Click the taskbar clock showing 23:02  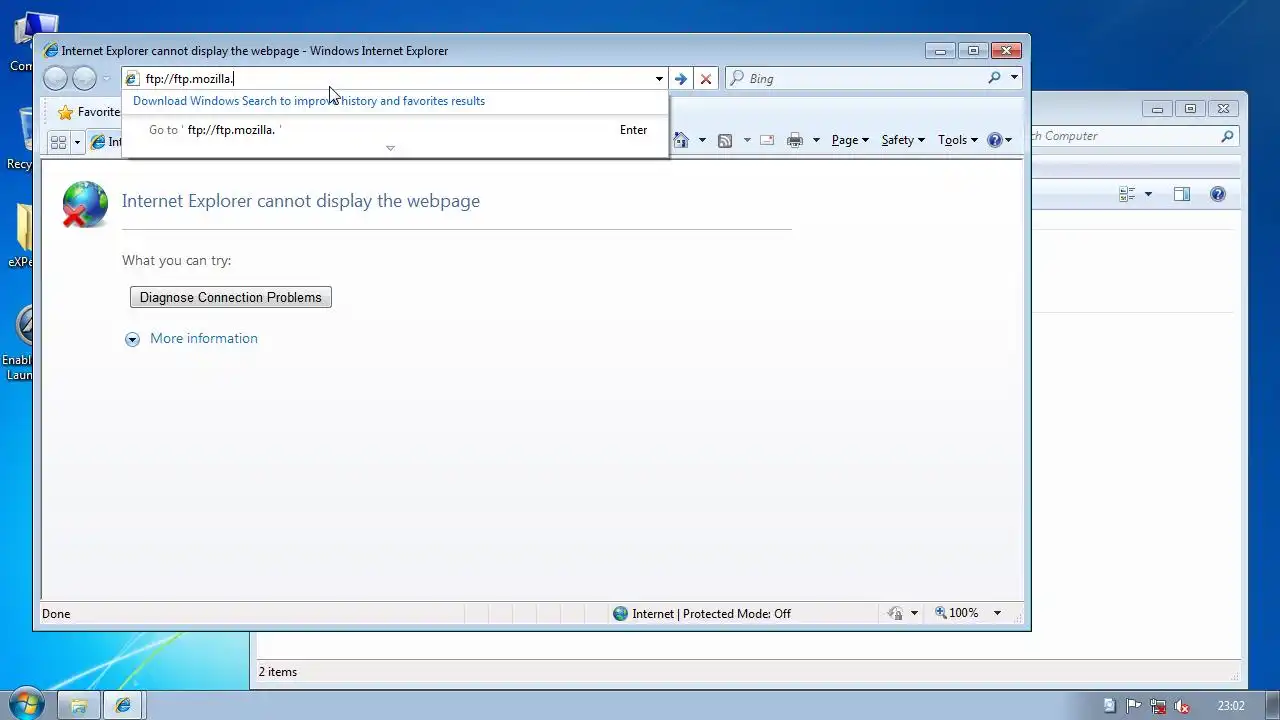click(x=1231, y=706)
